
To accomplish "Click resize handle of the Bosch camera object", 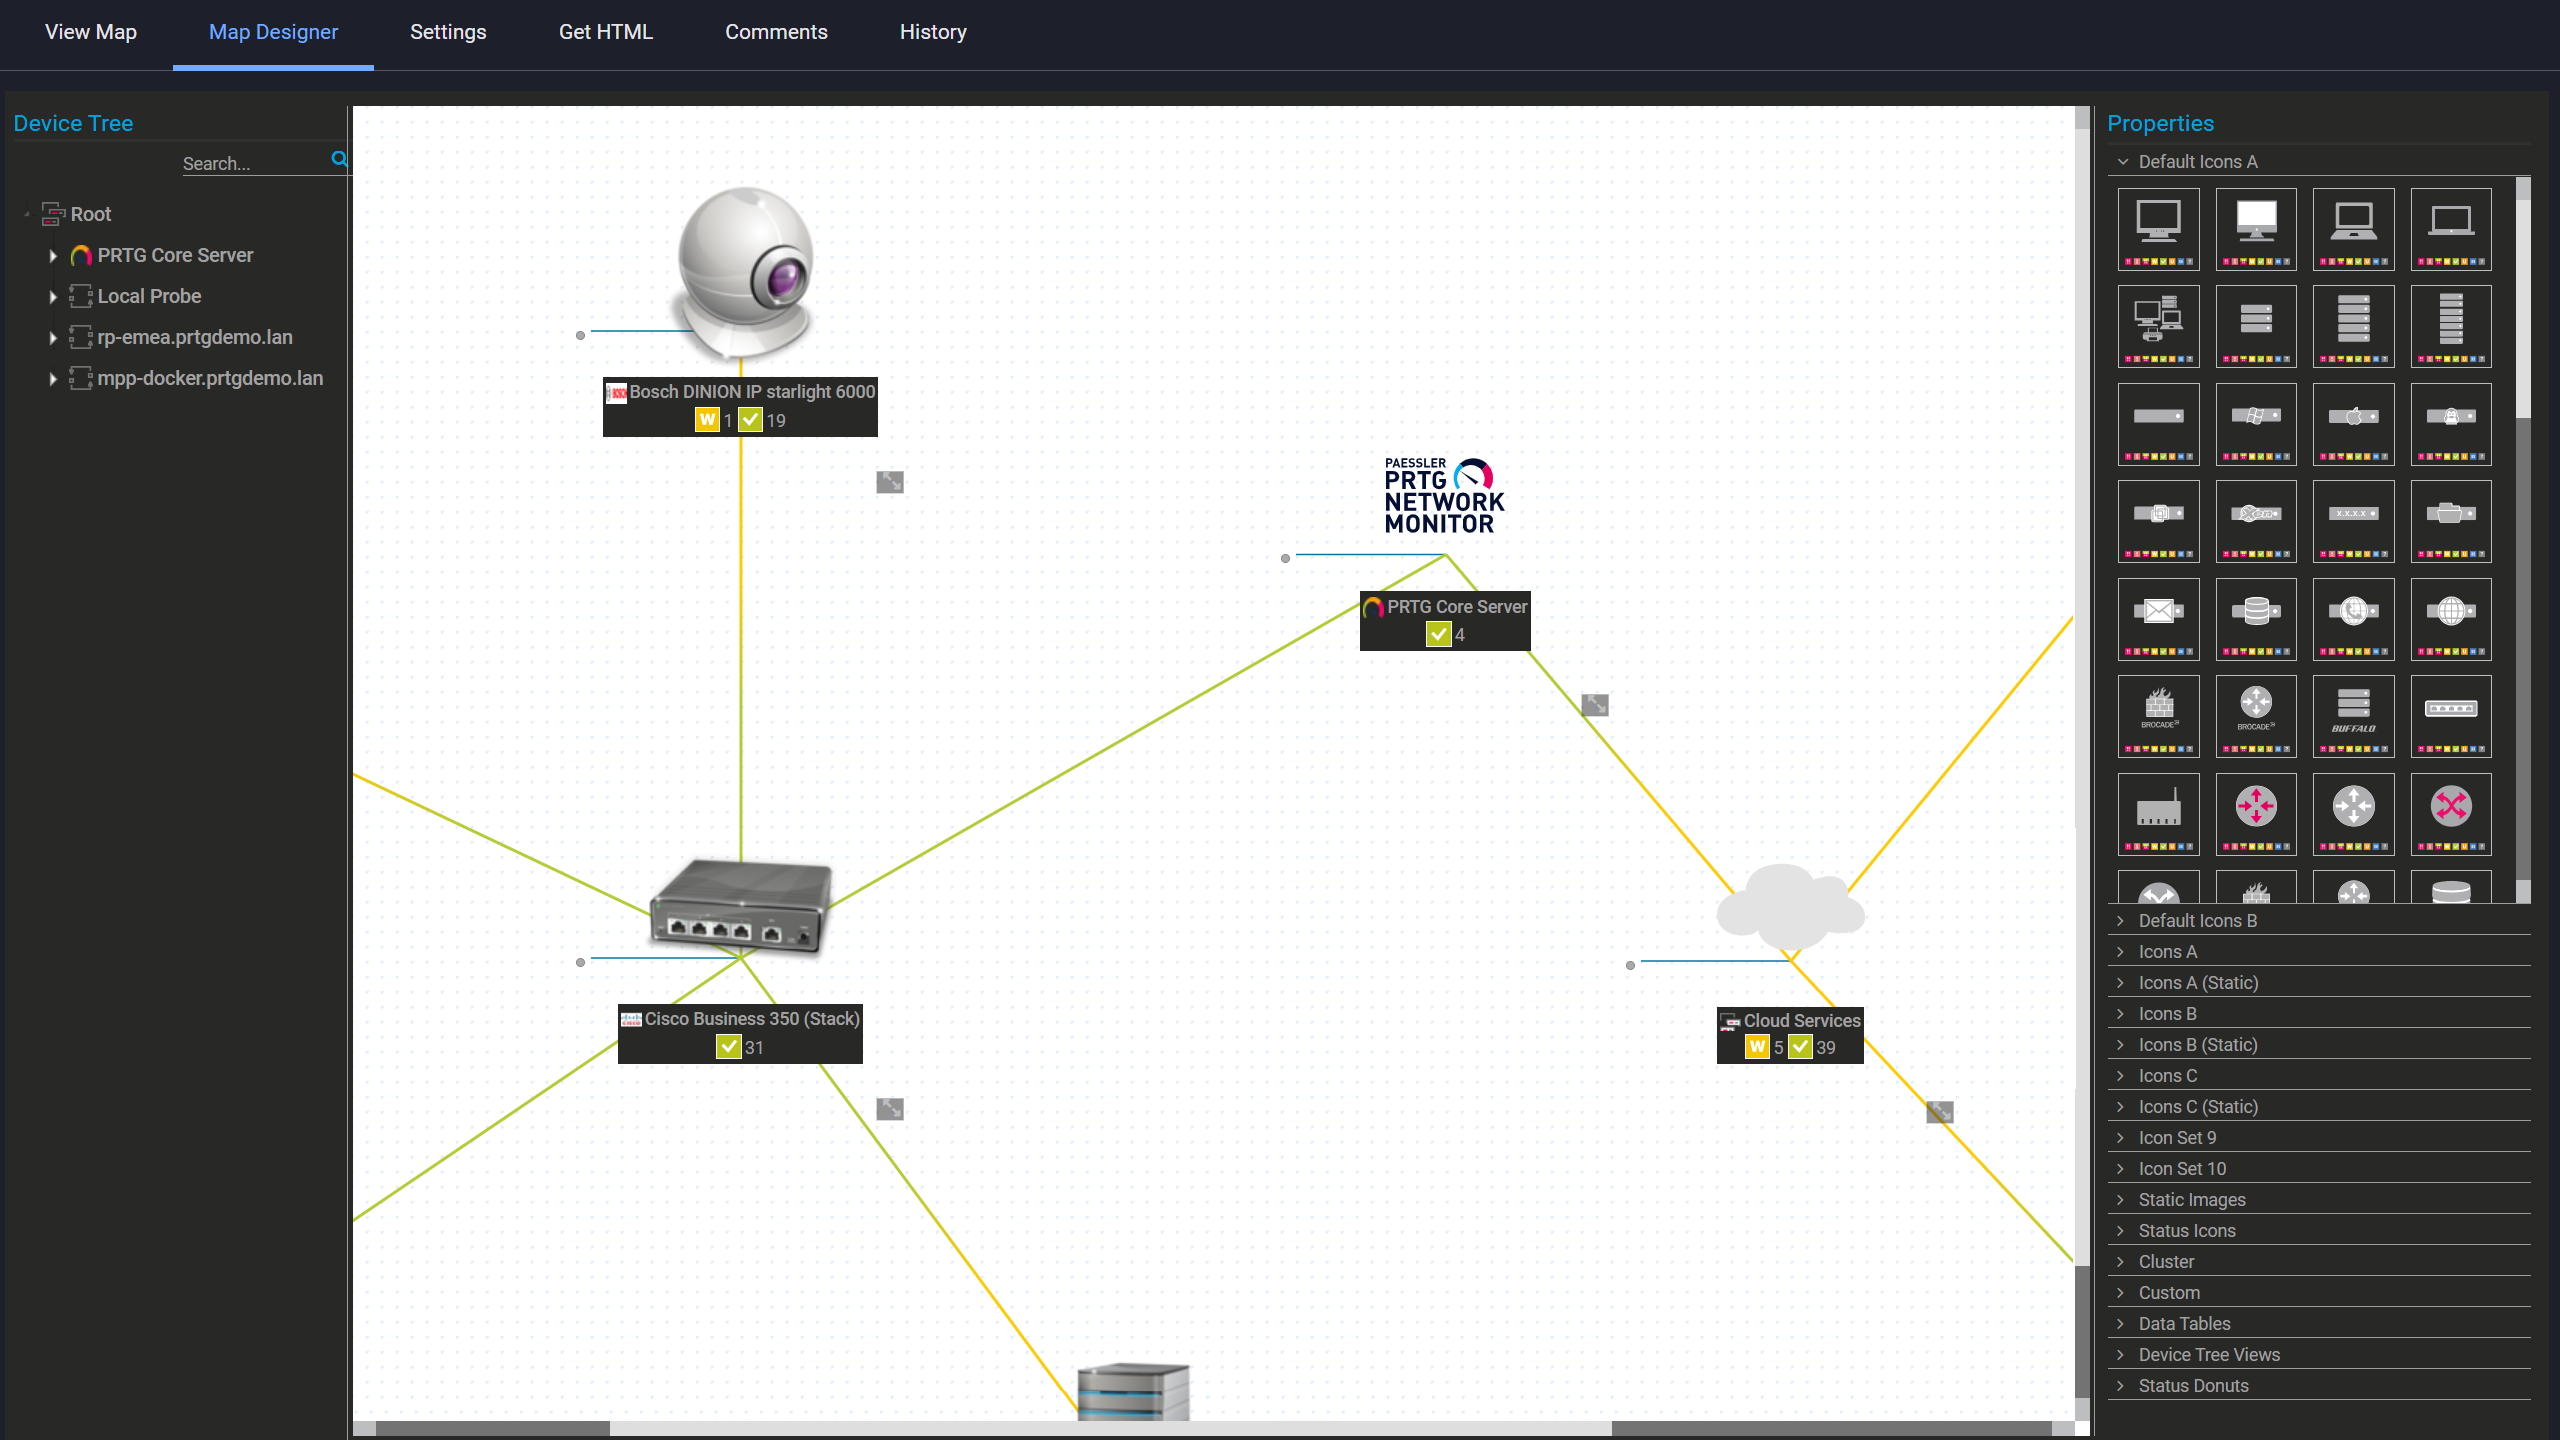I will point(890,482).
